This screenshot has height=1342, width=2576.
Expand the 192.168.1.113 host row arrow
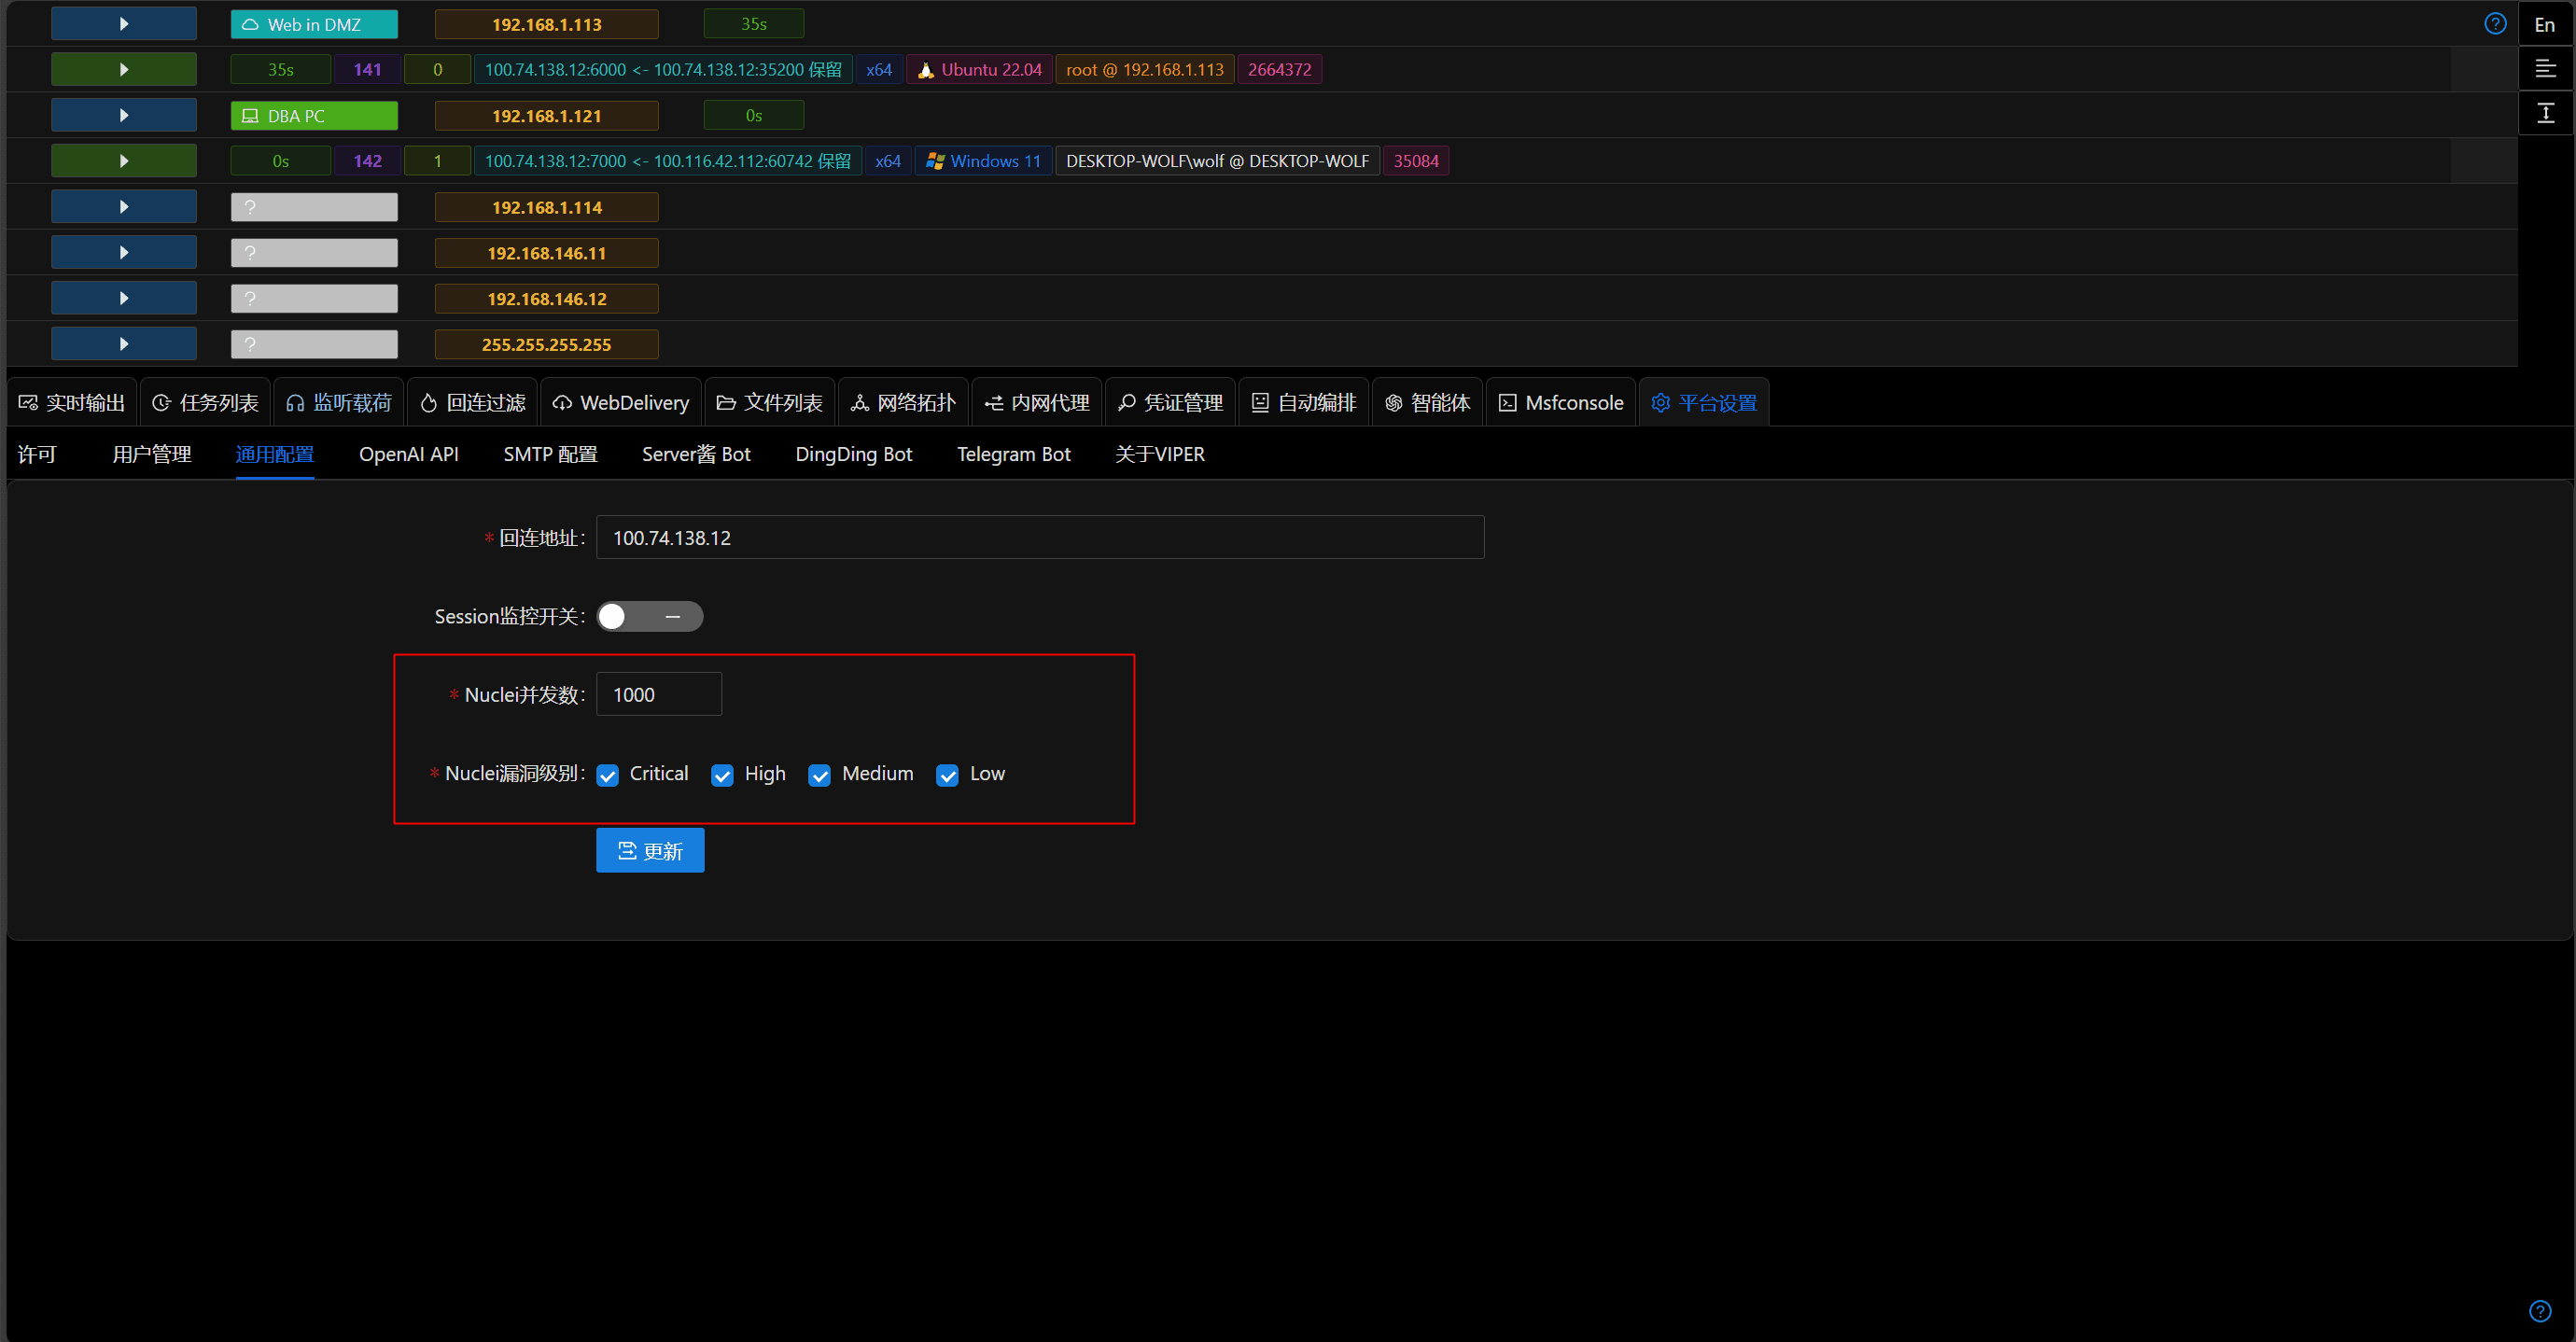click(x=124, y=24)
